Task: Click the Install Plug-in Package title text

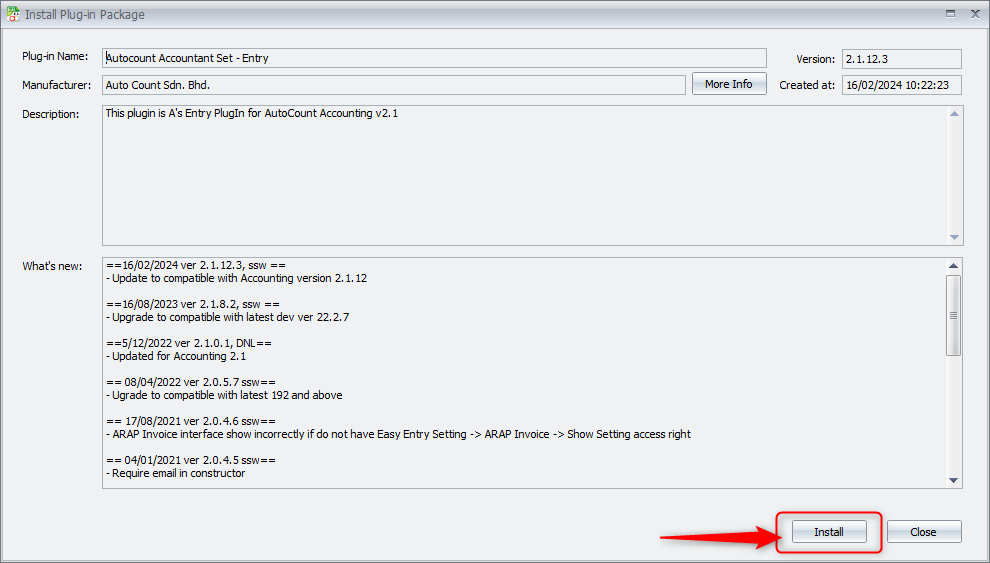Action: tap(84, 15)
